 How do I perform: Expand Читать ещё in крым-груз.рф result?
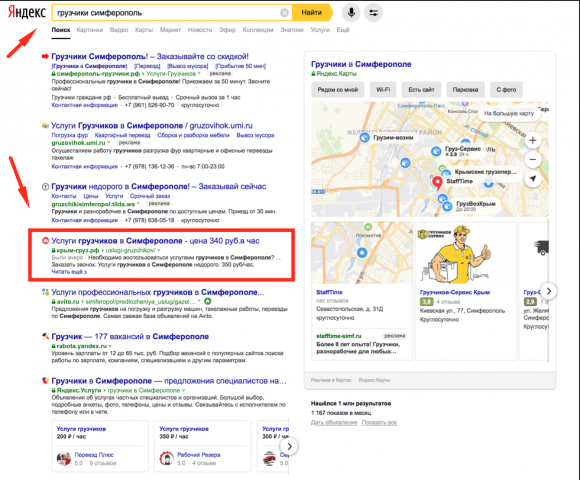coord(69,272)
